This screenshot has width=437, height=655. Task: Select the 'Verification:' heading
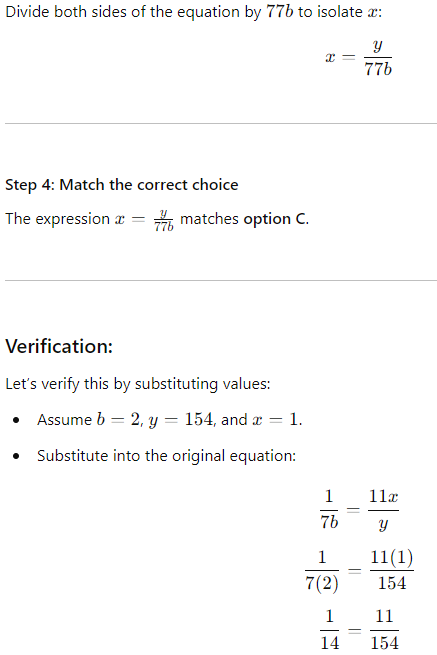[59, 346]
